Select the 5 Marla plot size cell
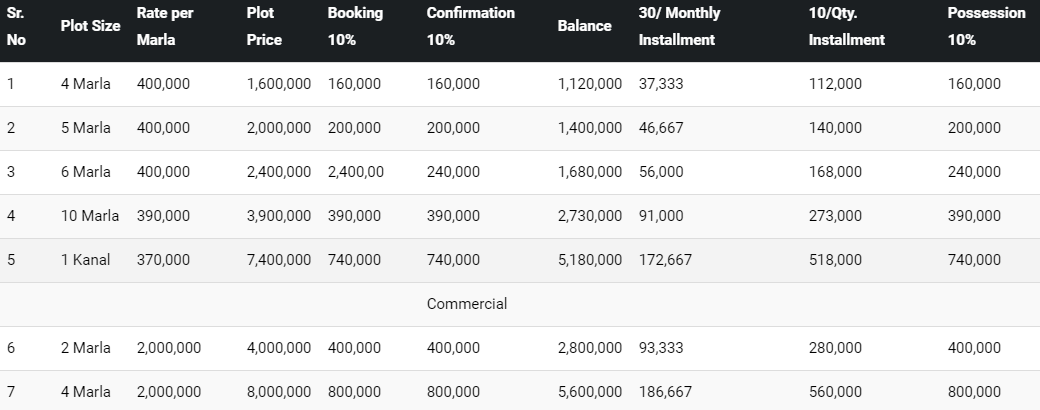This screenshot has height=410, width=1040. [x=85, y=128]
